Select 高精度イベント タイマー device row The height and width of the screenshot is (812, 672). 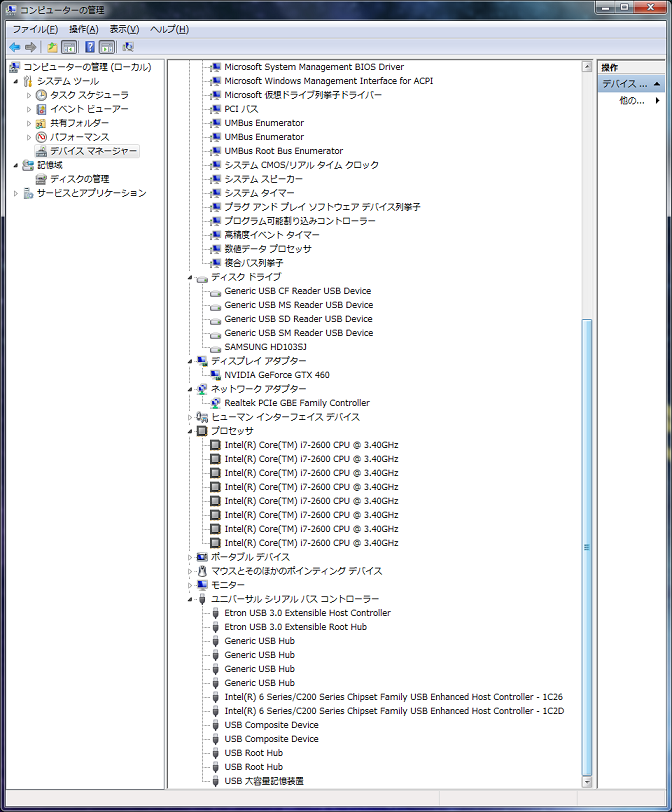[x=272, y=235]
